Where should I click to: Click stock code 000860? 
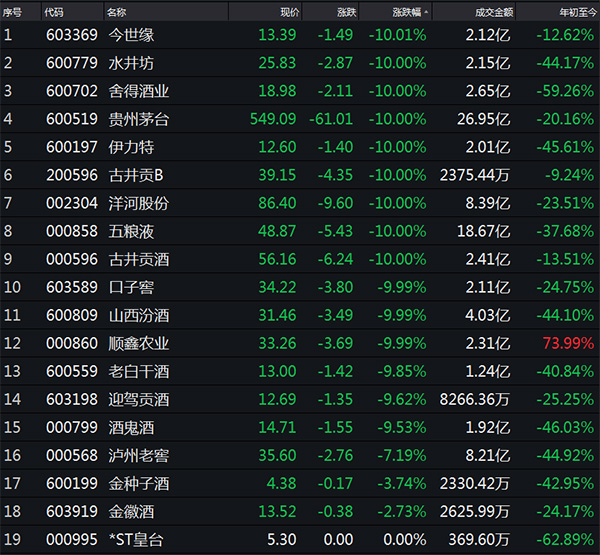72,343
